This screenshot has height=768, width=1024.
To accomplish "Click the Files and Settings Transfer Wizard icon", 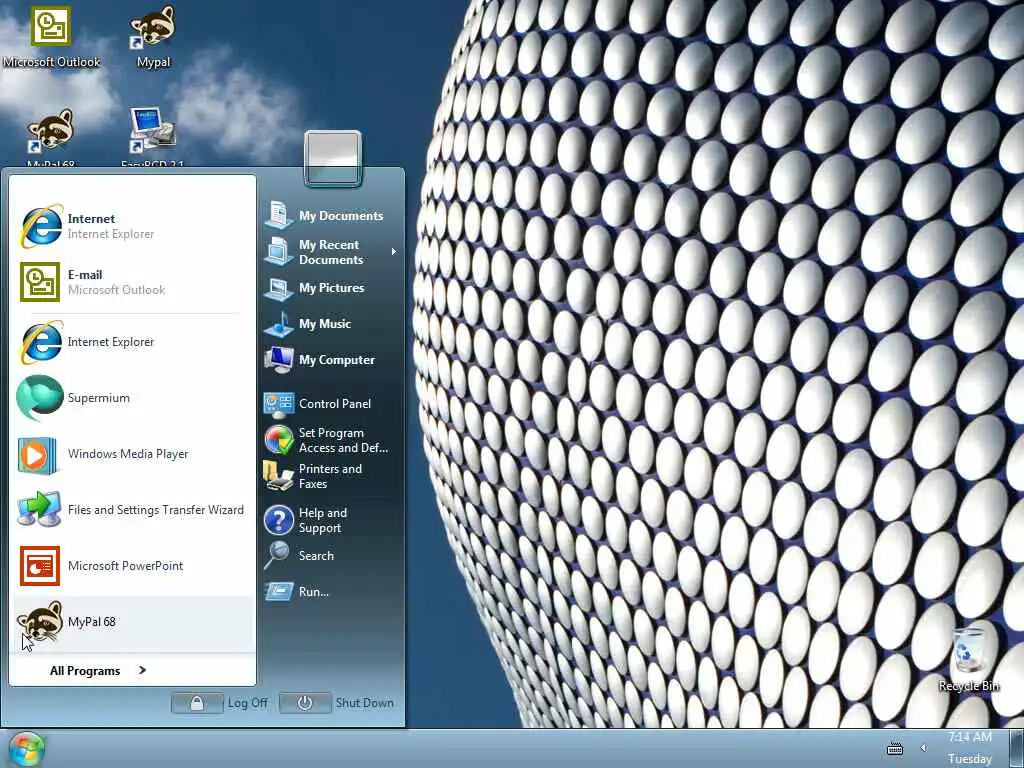I will coord(39,510).
